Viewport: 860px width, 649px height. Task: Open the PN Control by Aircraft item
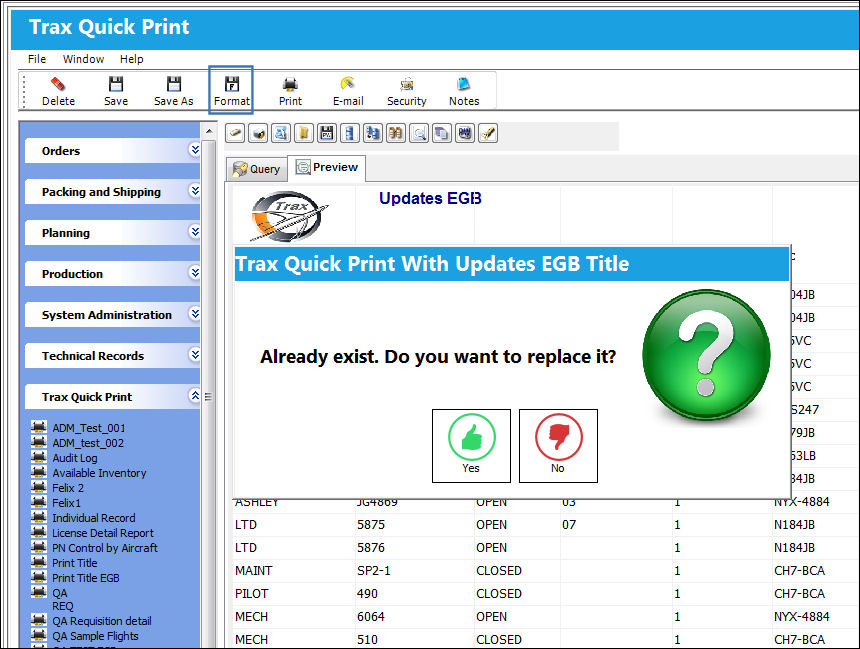(x=105, y=548)
